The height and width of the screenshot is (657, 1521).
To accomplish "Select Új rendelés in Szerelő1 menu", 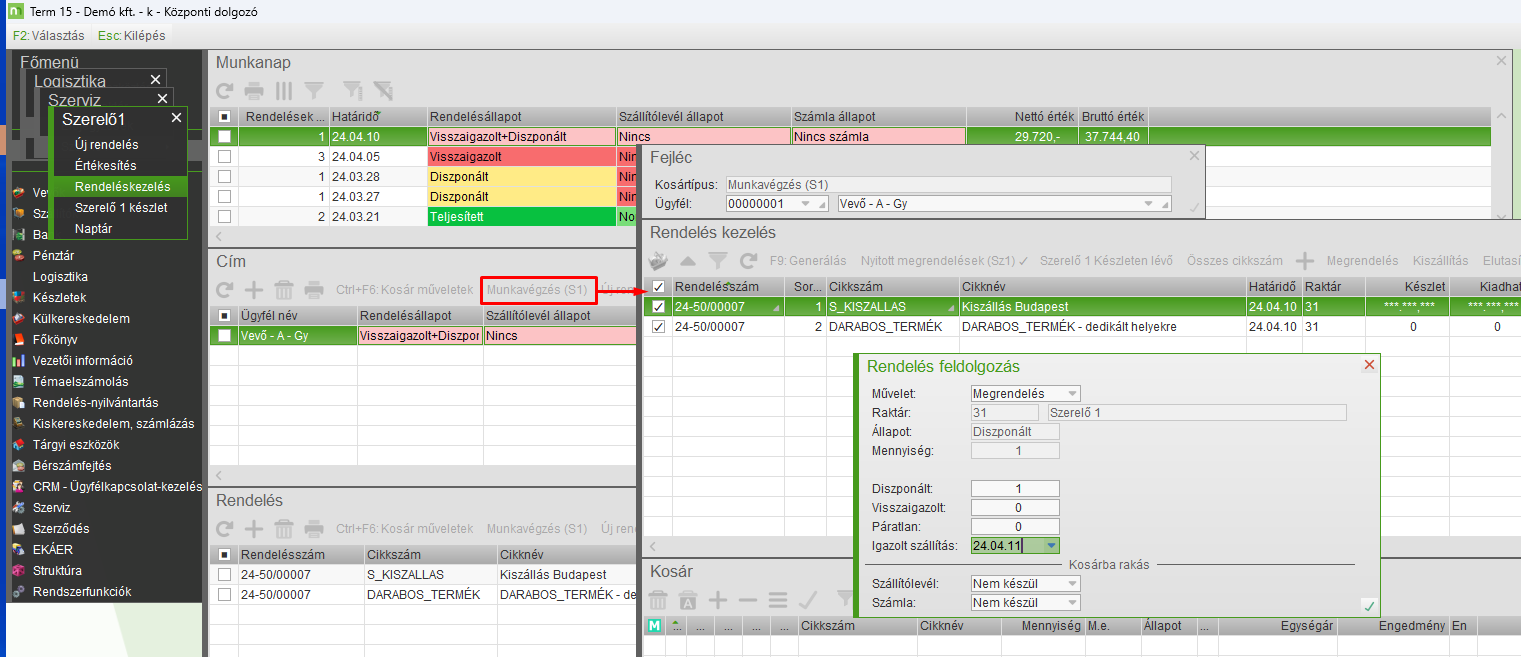I will (106, 145).
